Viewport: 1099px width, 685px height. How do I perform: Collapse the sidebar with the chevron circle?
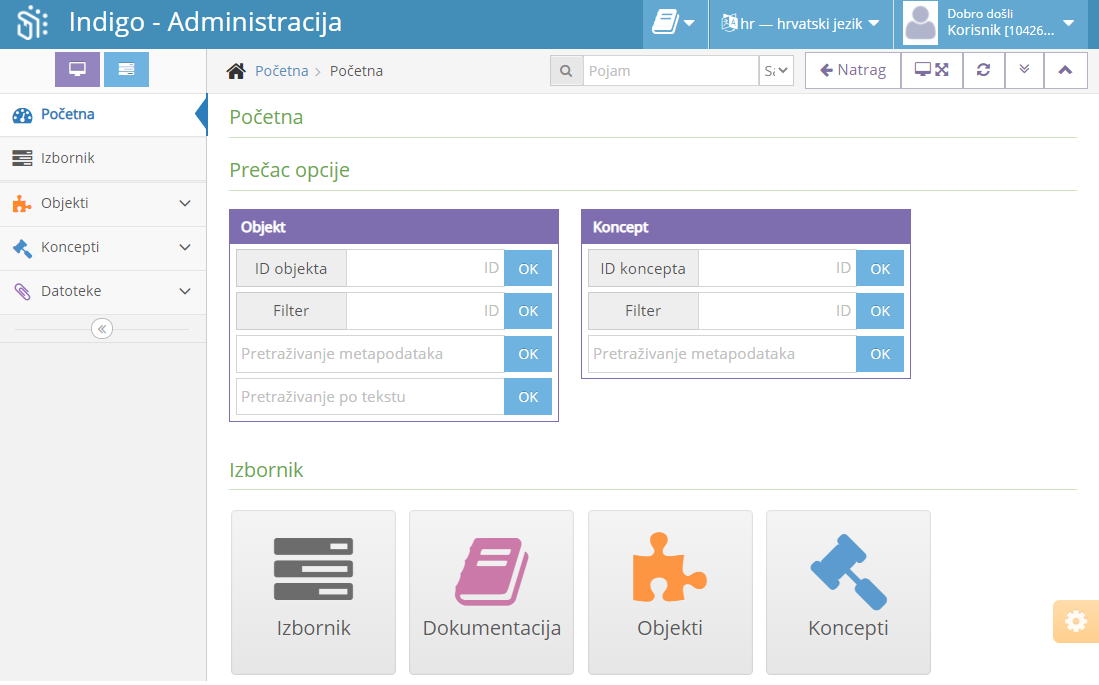[x=103, y=328]
